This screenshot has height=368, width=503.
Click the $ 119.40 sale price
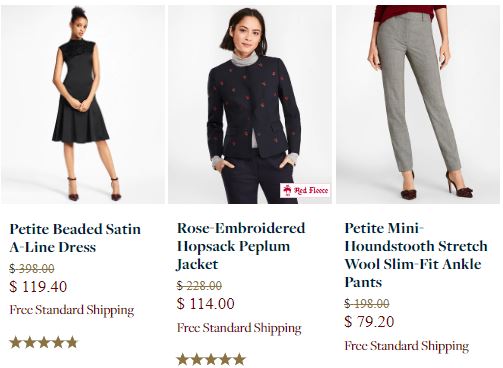pyautogui.click(x=38, y=287)
